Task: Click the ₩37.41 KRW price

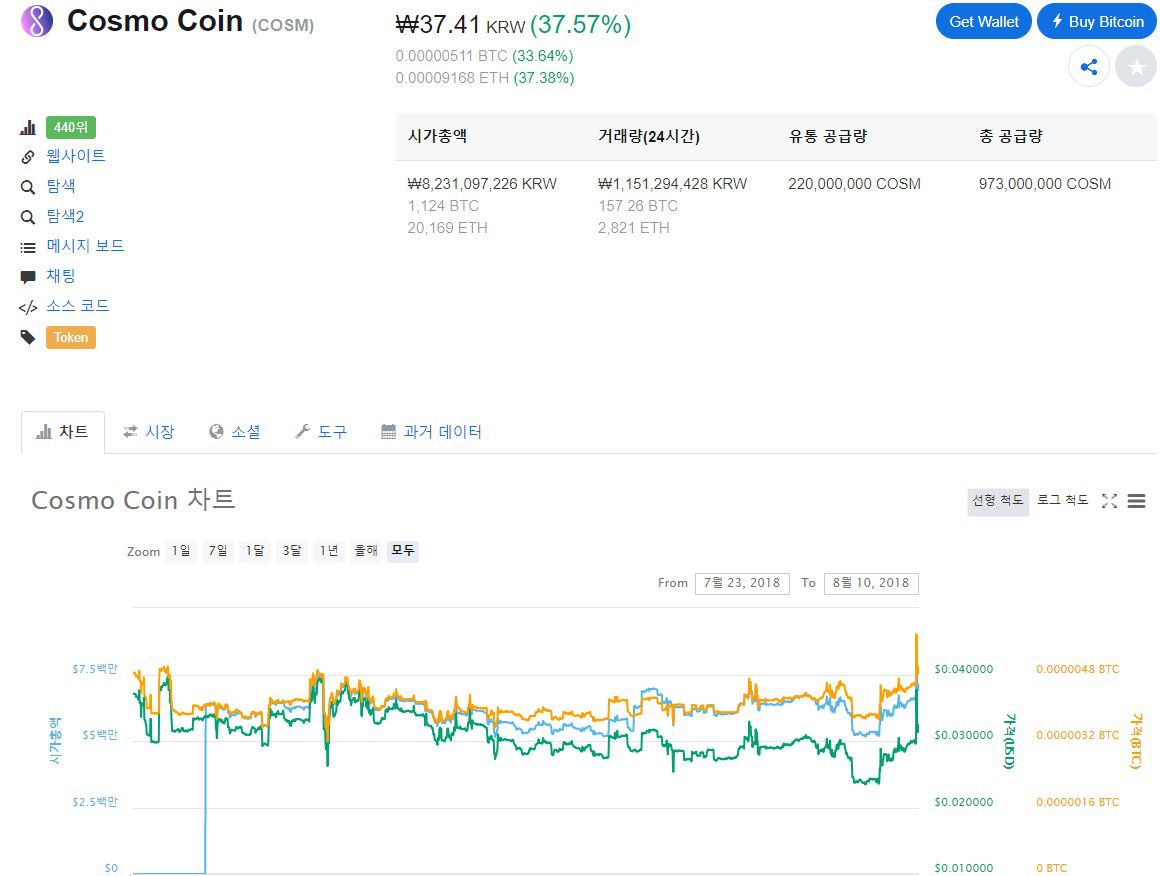Action: pyautogui.click(x=460, y=24)
